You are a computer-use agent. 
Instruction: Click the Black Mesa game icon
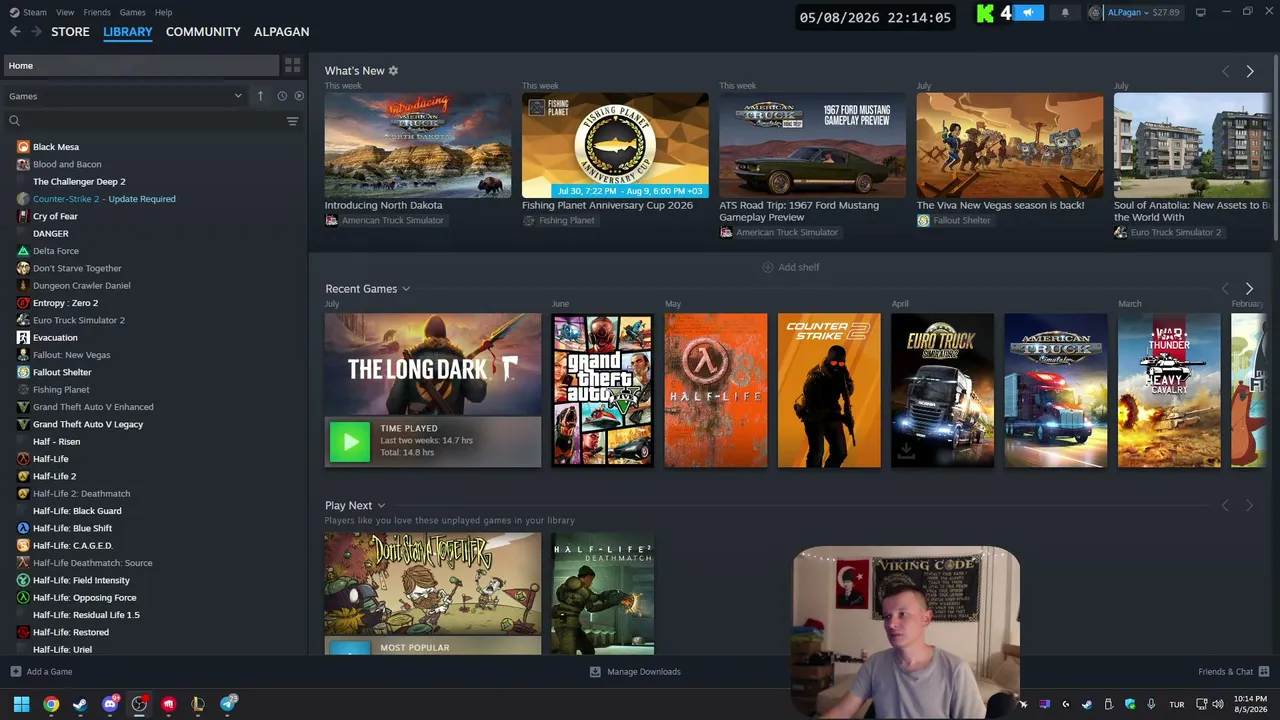click(23, 147)
